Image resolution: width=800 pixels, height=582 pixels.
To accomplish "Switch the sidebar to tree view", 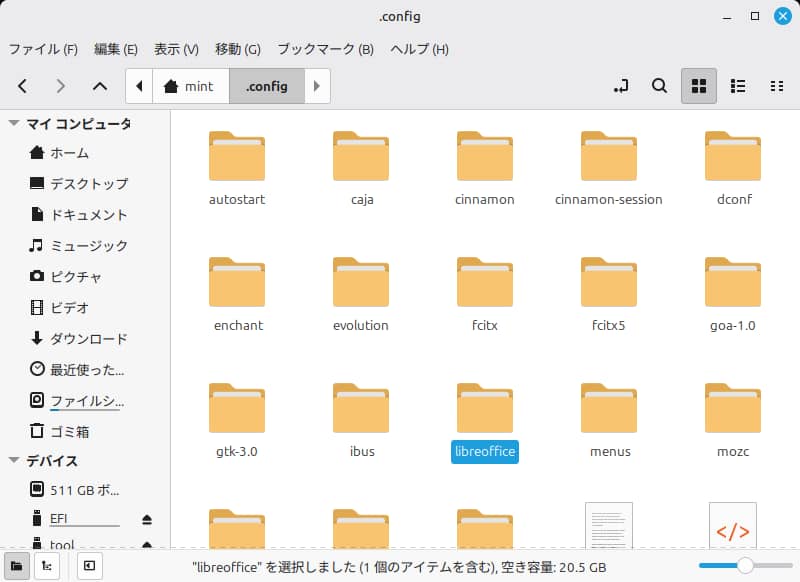I will pyautogui.click(x=46, y=566).
